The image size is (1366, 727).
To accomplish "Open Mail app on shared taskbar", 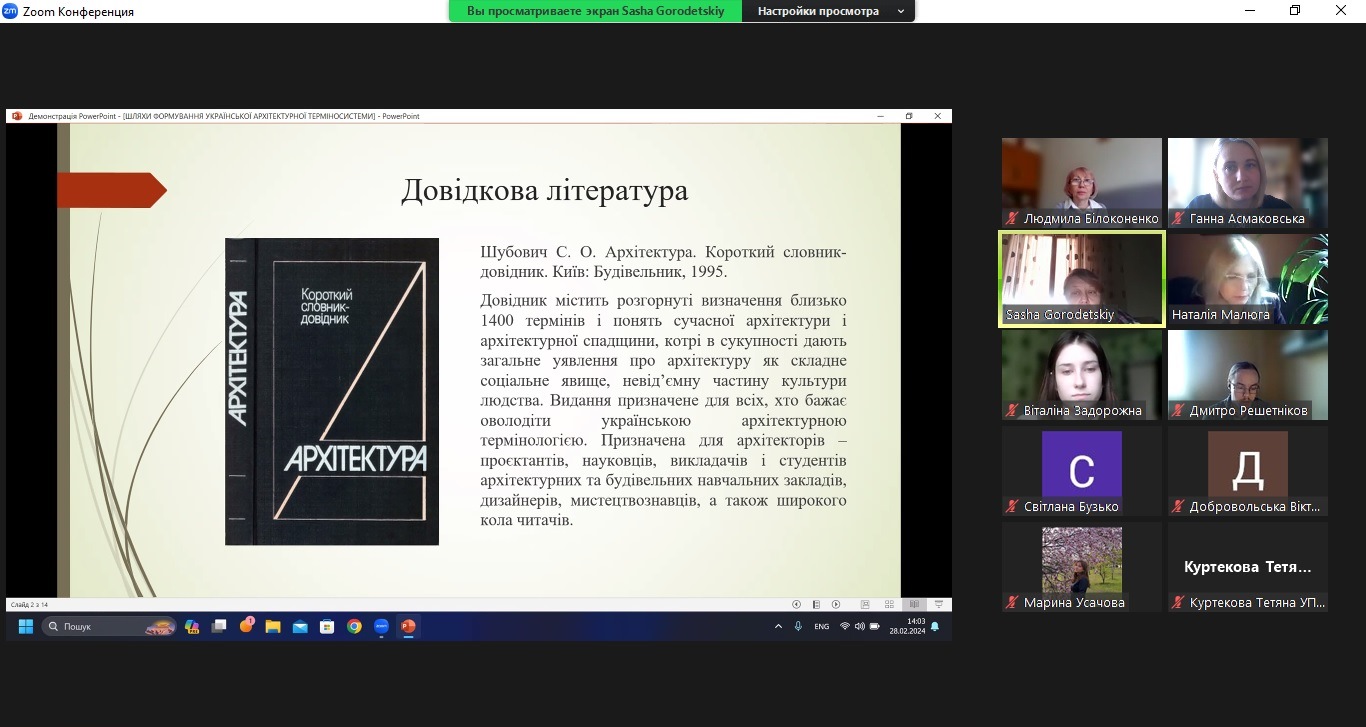I will (x=300, y=627).
